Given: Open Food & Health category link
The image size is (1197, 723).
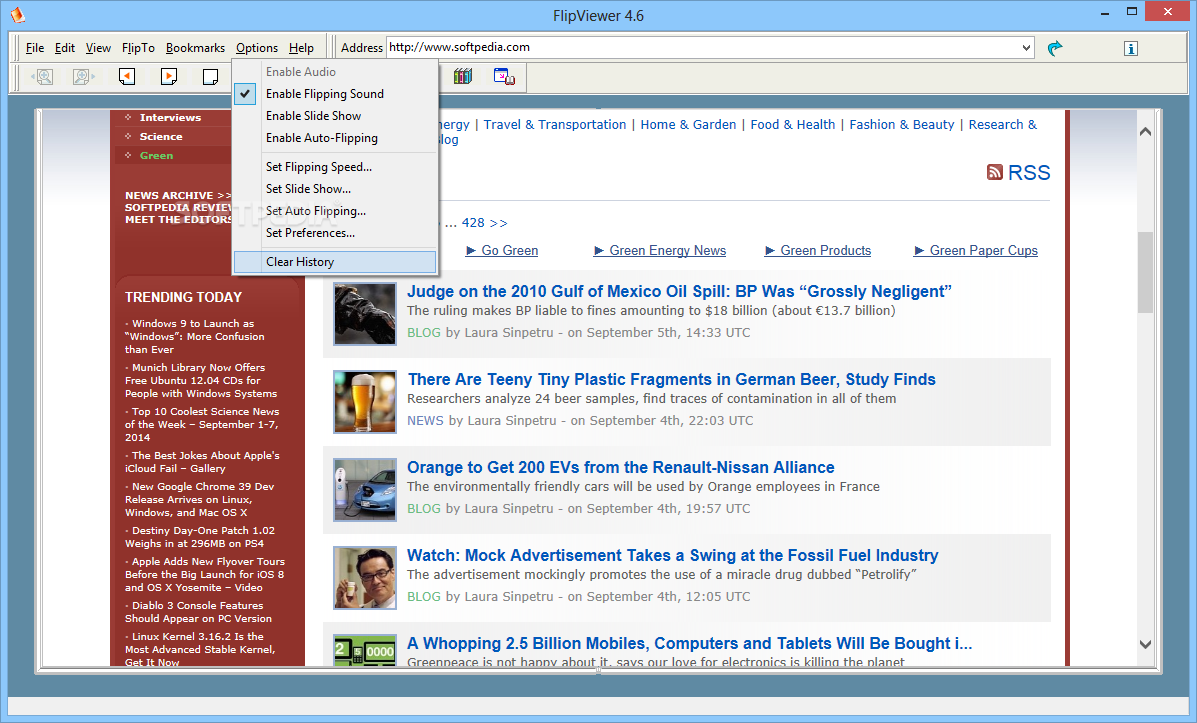Looking at the screenshot, I should click(792, 124).
